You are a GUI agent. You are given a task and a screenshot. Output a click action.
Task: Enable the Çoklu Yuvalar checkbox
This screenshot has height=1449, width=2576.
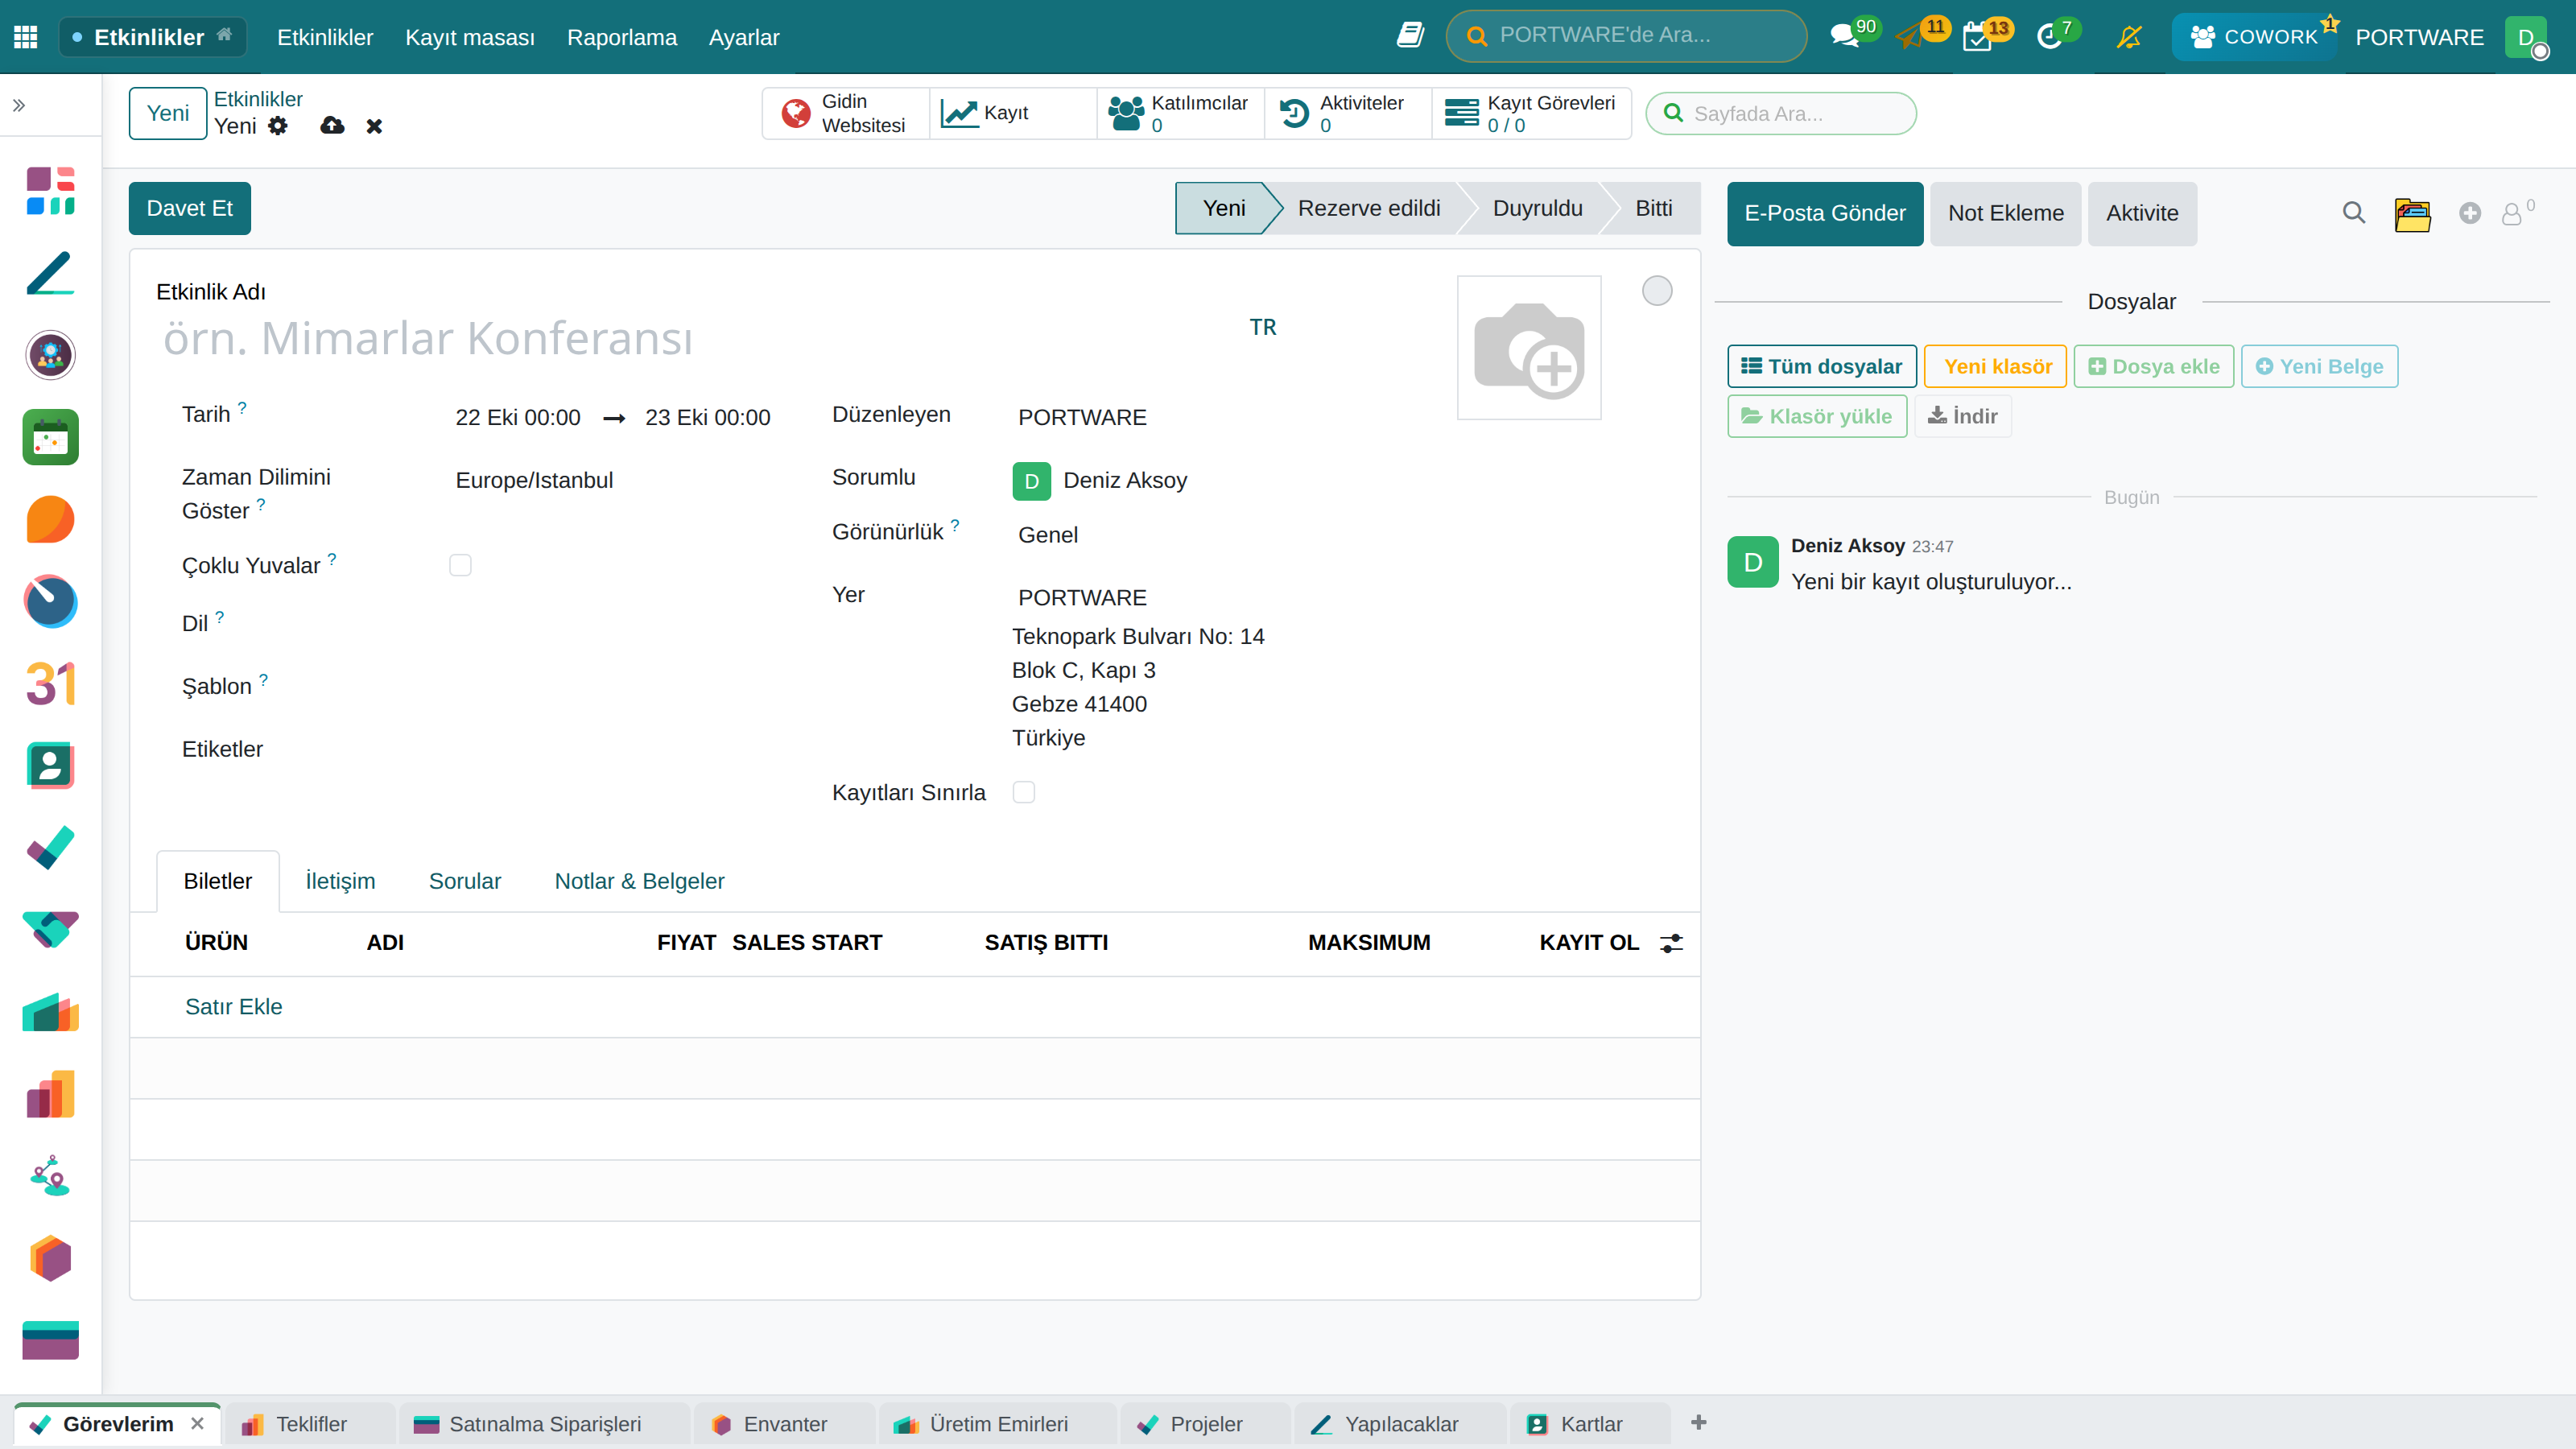tap(460, 565)
